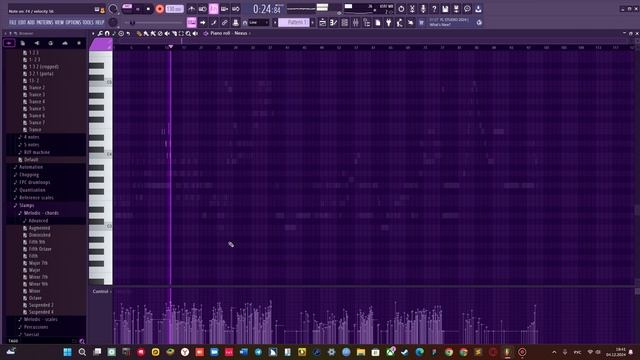Click the time display 0:24

tap(267, 9)
